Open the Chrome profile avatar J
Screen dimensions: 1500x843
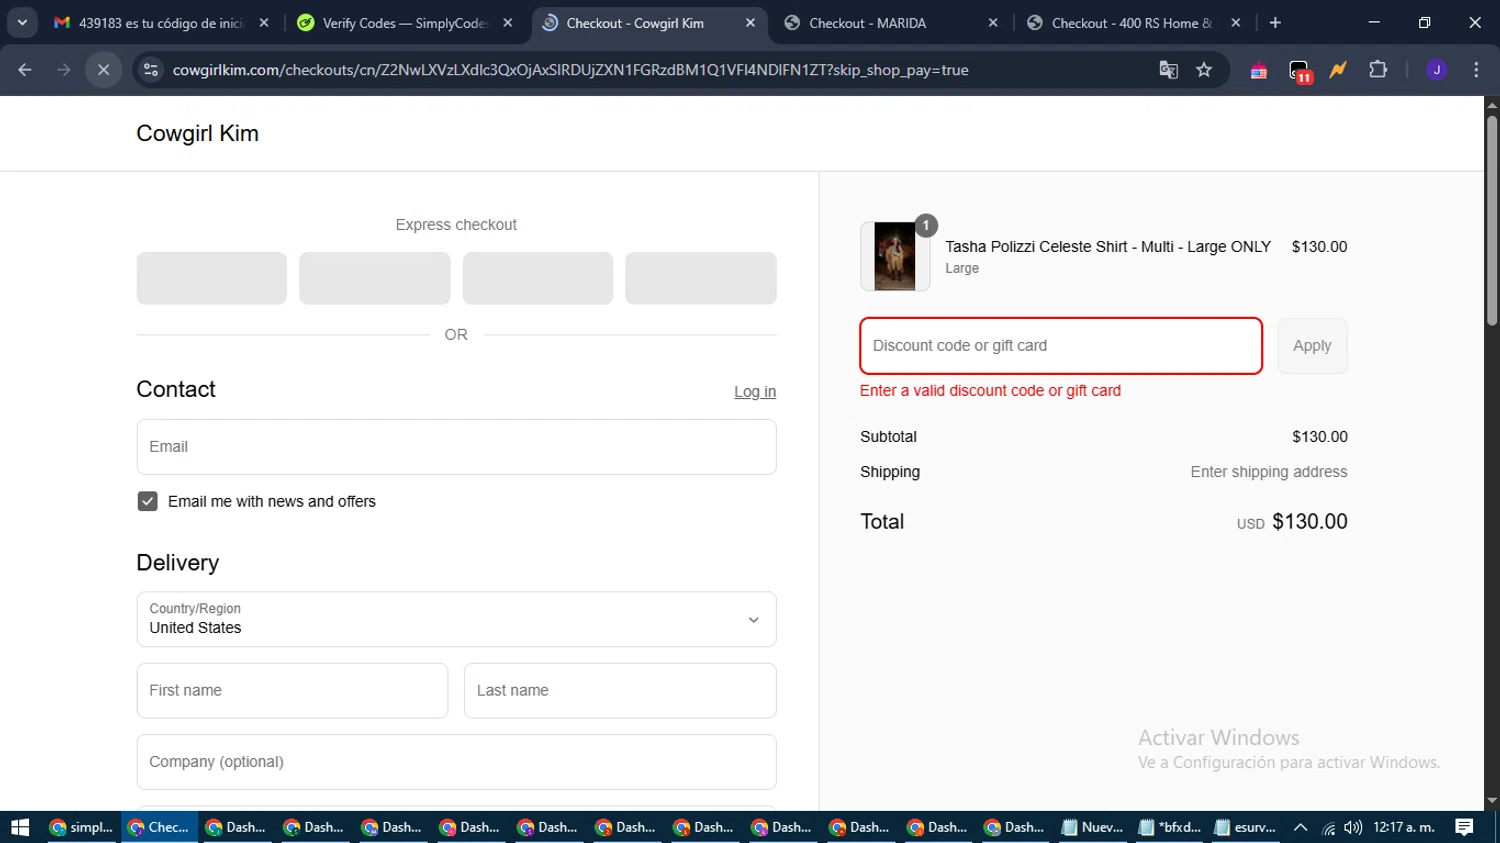coord(1437,70)
